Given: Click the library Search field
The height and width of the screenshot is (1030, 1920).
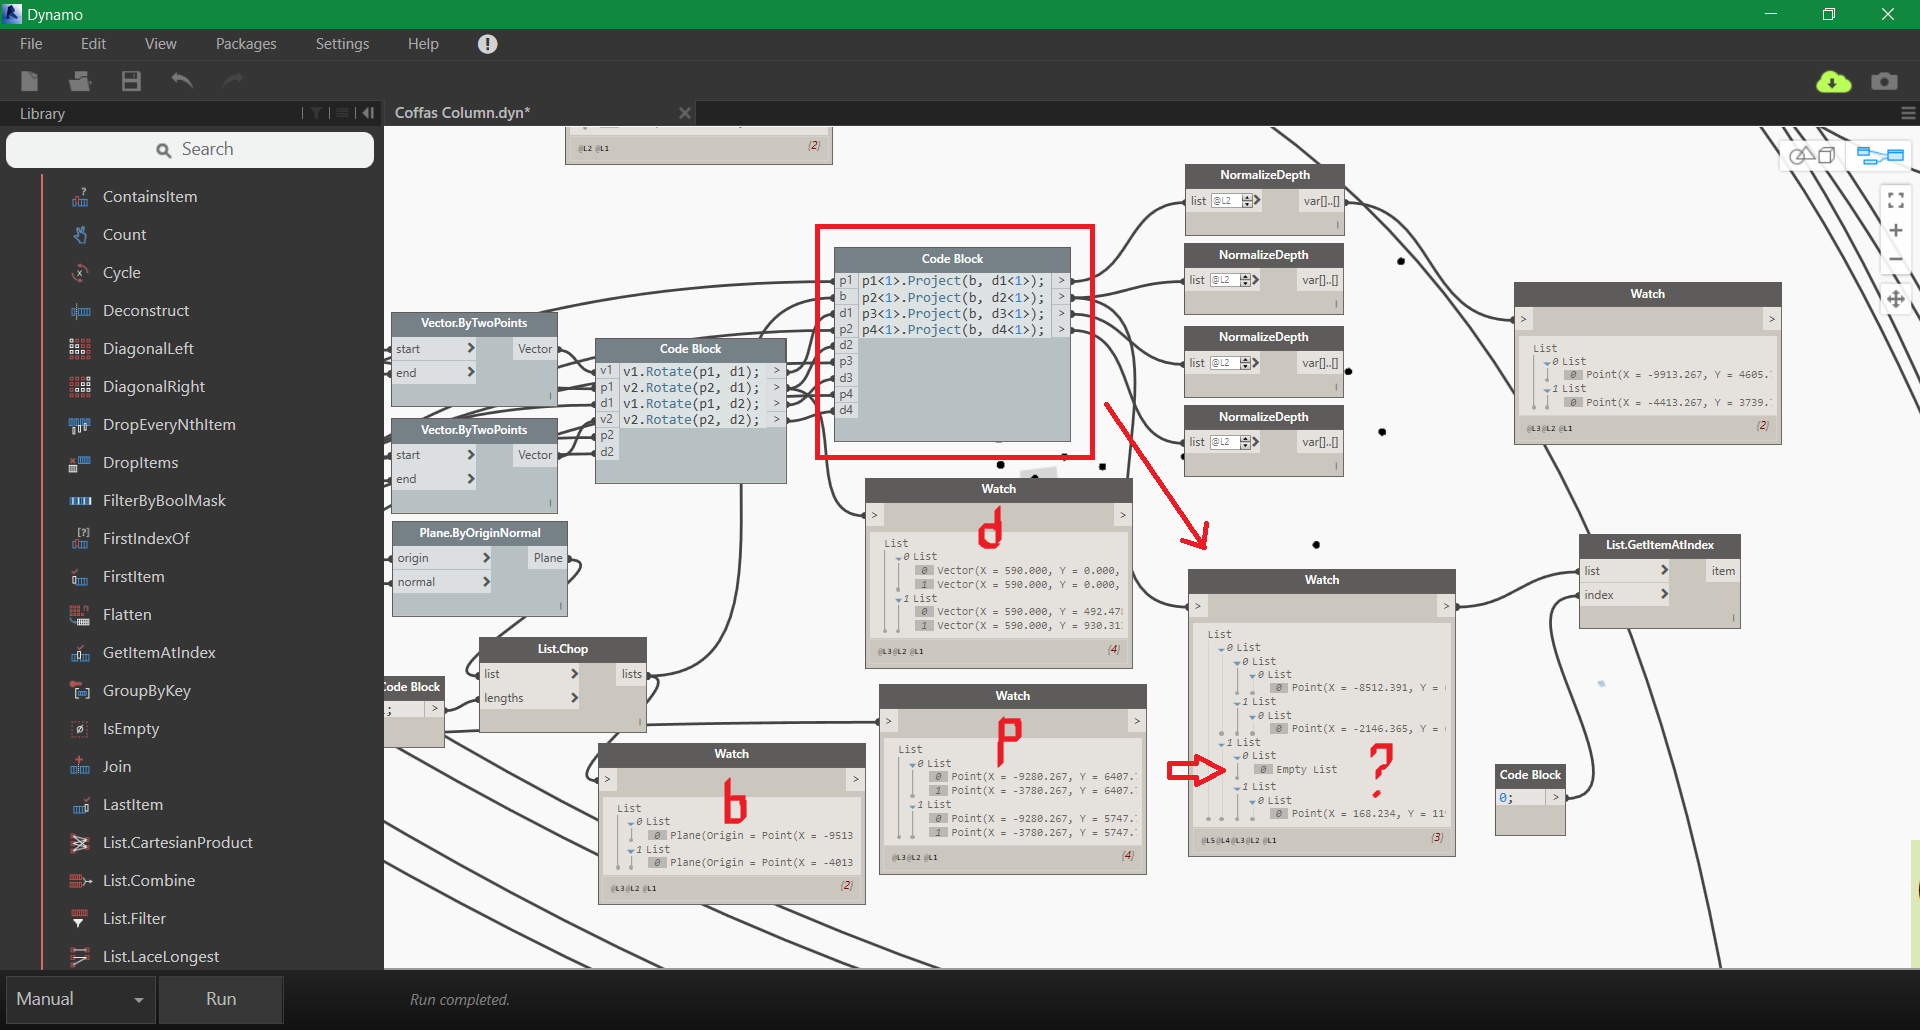Looking at the screenshot, I should click(x=190, y=150).
